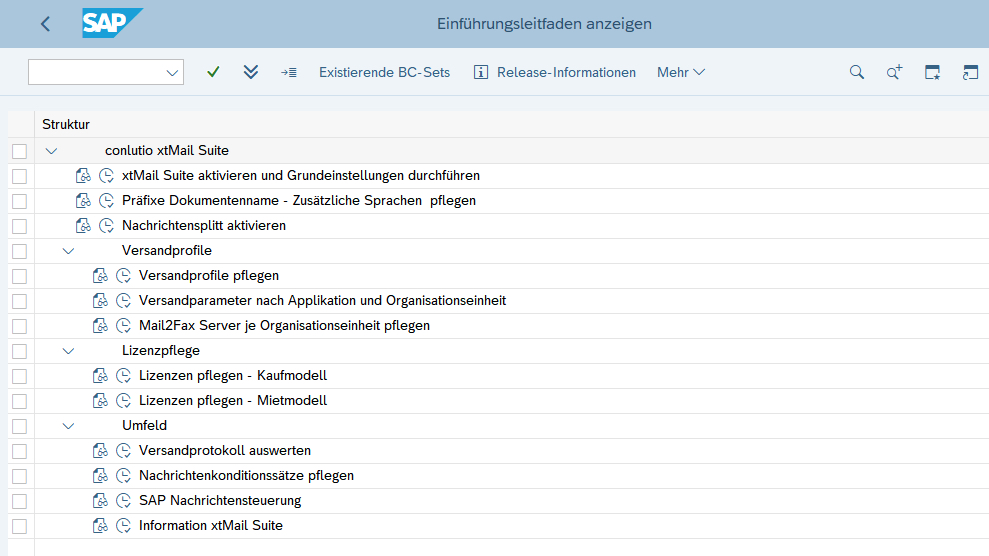The width and height of the screenshot is (989, 556).
Task: Open documentation icon for xtMail Suite aktivieren
Action: pos(83,175)
